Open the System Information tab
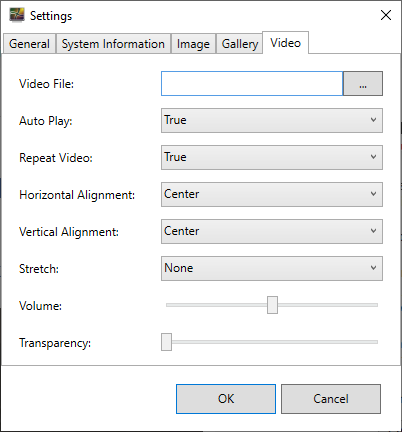 click(113, 44)
